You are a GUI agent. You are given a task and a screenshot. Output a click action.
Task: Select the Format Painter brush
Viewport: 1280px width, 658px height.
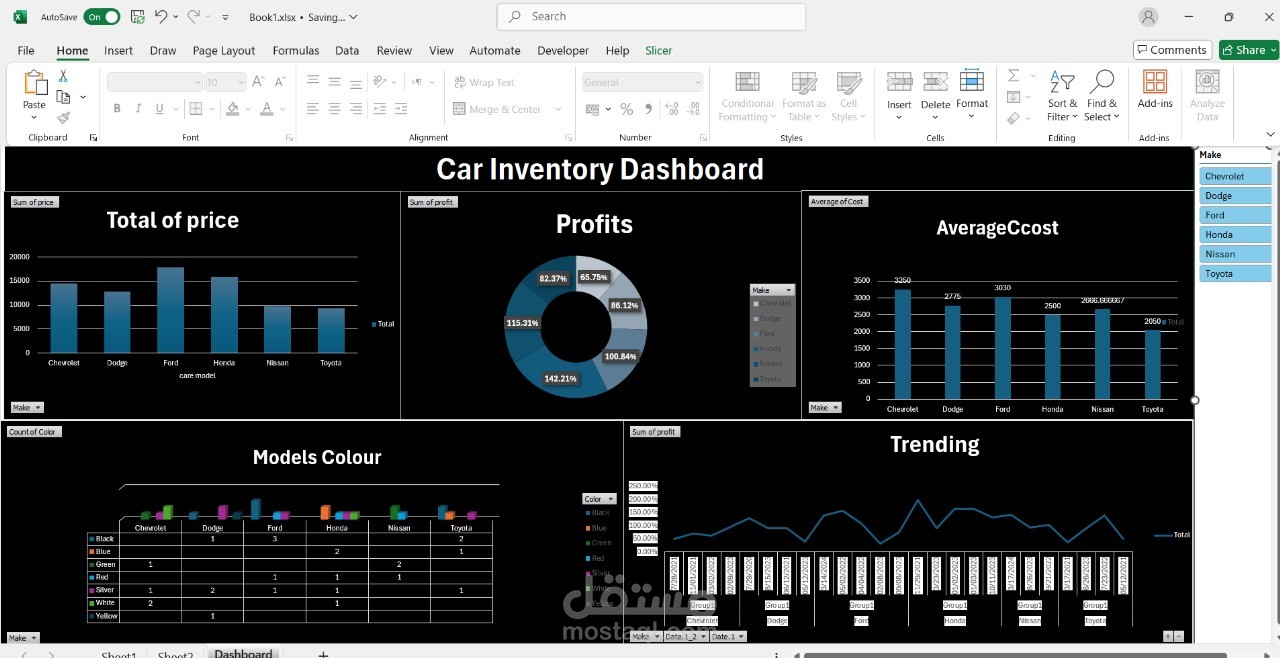point(64,117)
